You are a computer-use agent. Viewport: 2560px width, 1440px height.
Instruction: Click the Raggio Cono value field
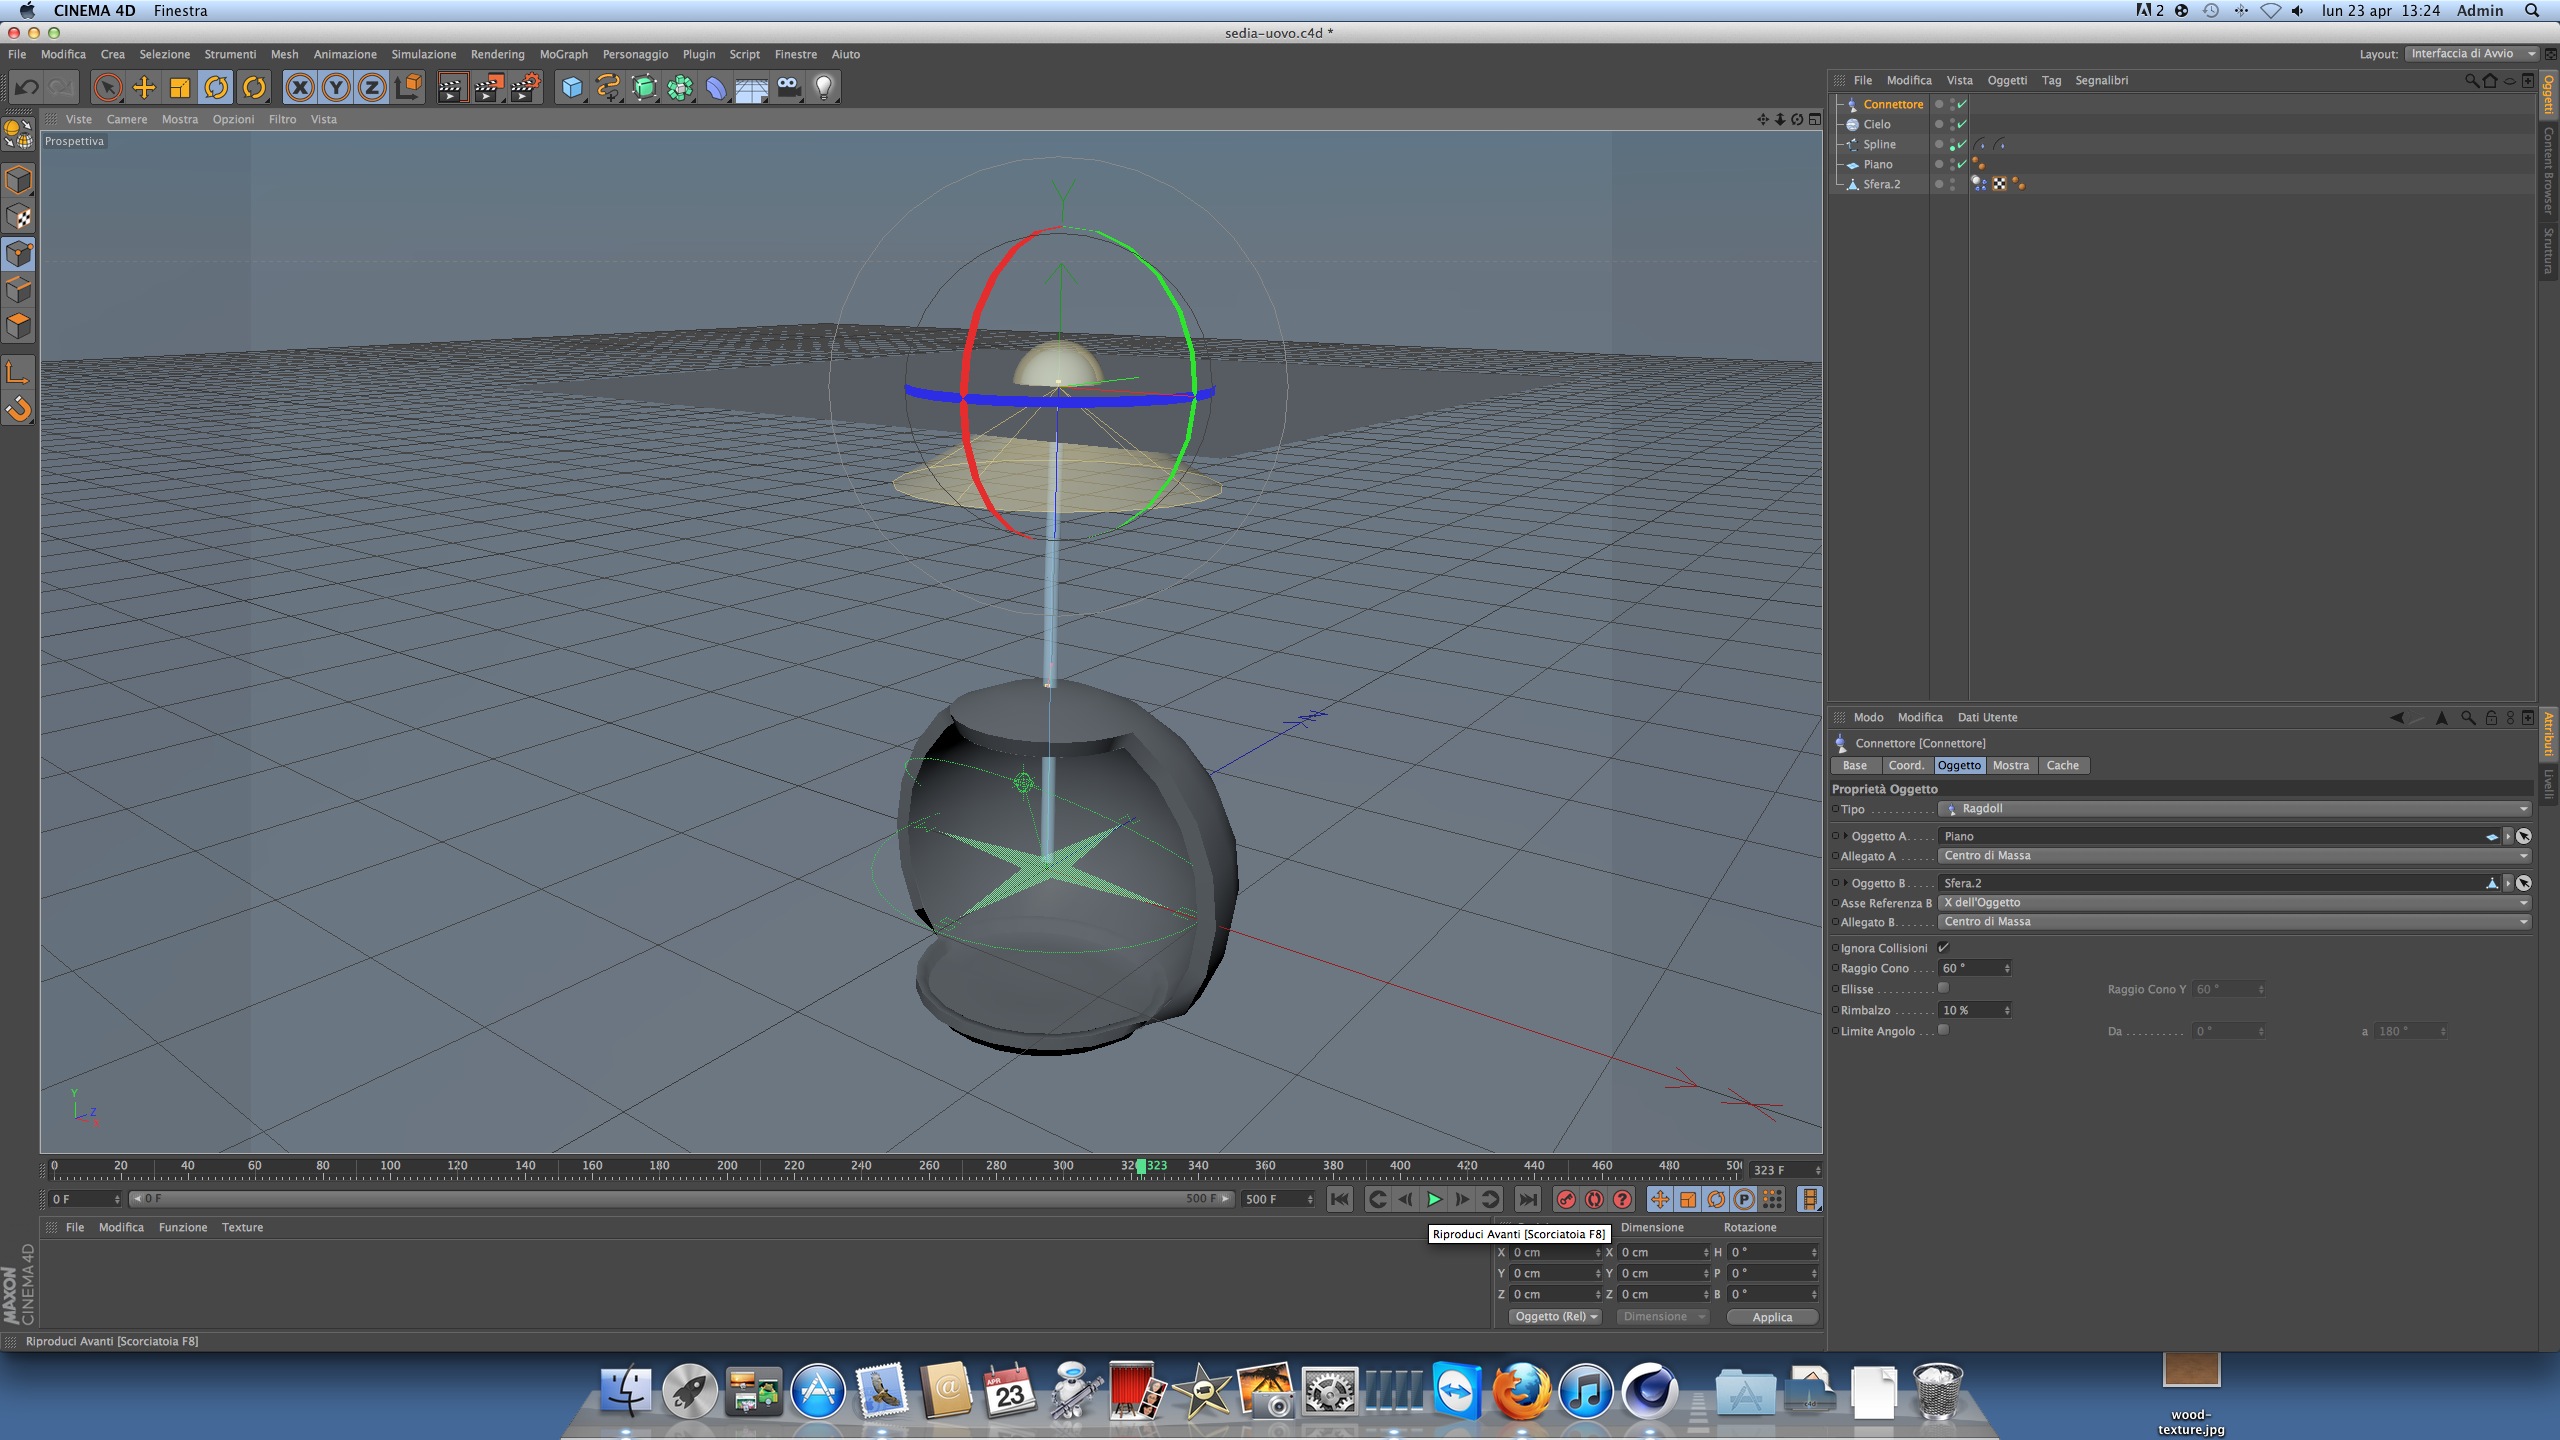coord(1968,968)
